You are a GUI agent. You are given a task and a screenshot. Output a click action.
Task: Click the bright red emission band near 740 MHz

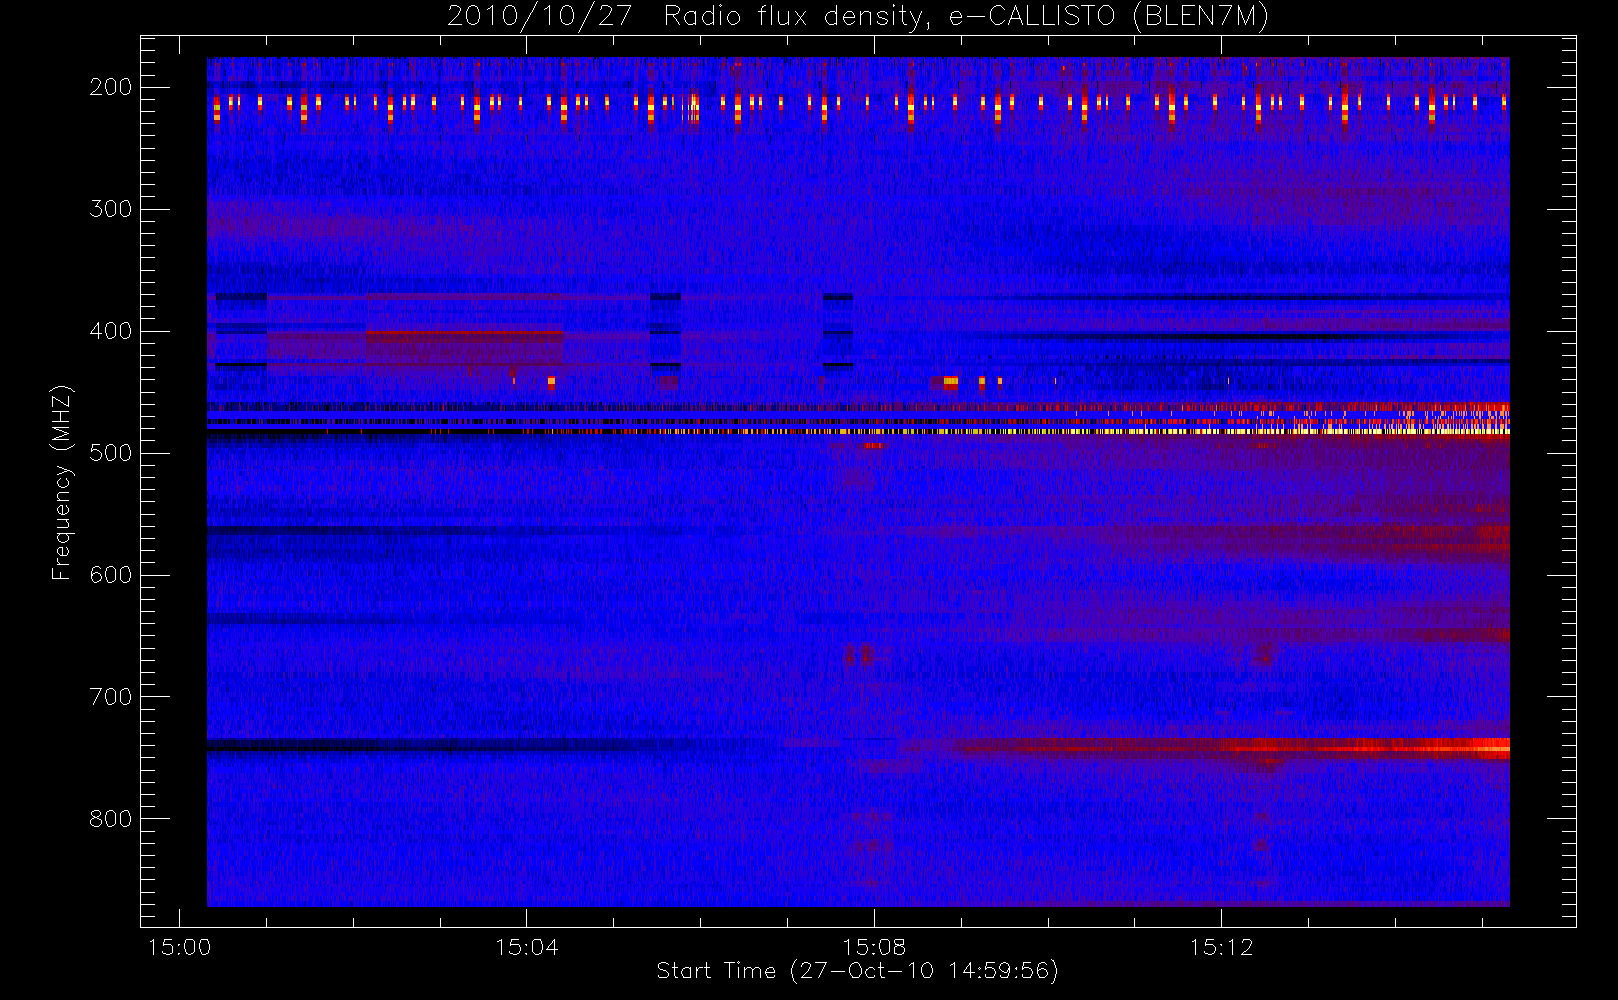tap(1230, 746)
